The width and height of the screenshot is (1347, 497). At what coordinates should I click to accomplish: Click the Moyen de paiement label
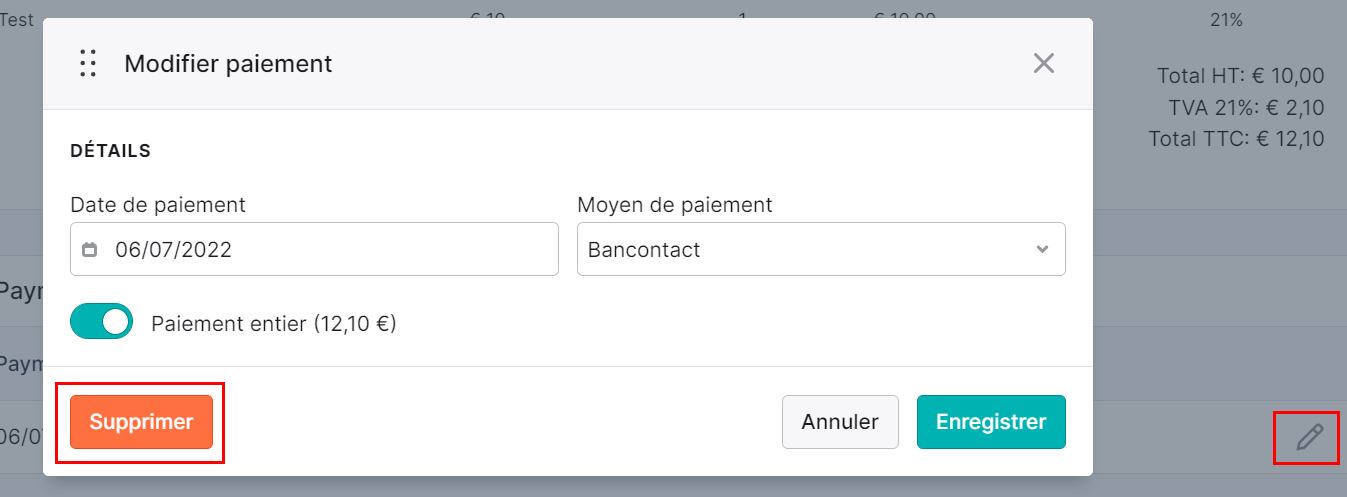pos(675,205)
